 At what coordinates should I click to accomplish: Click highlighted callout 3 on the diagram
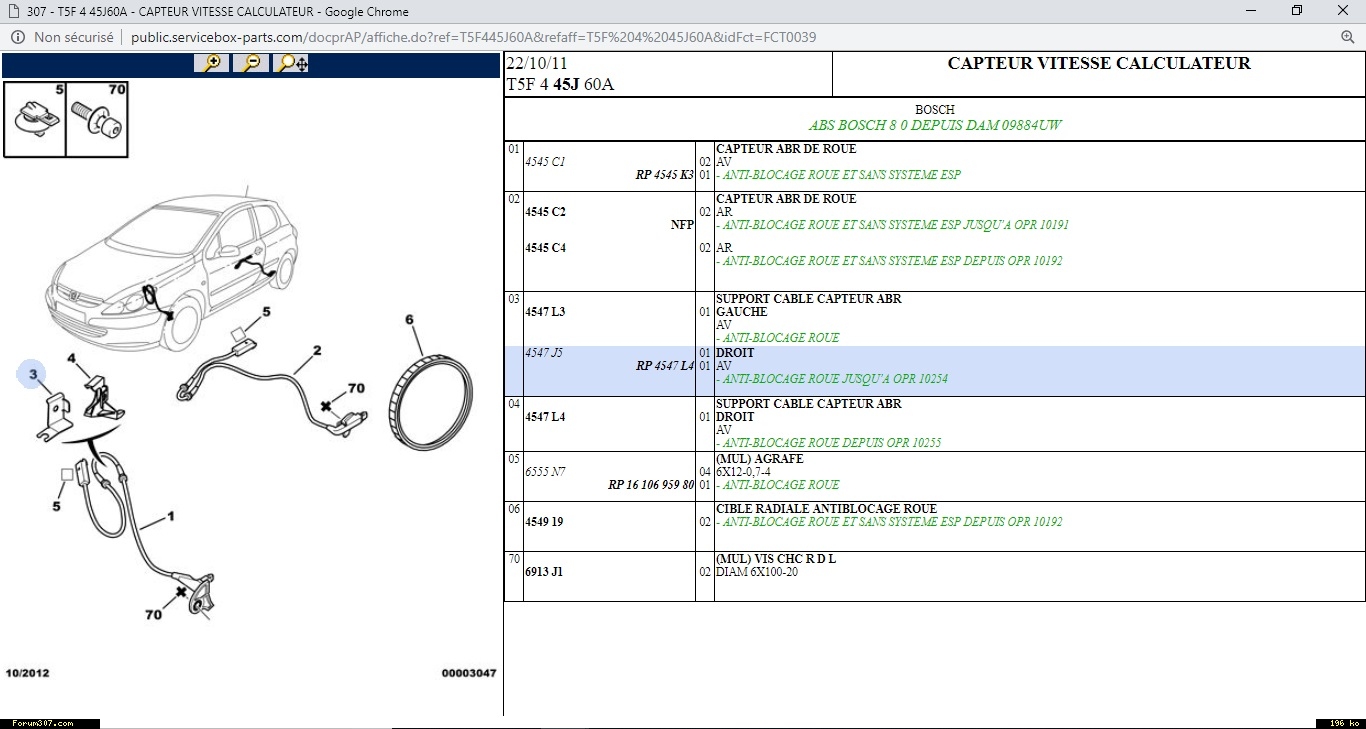[32, 375]
